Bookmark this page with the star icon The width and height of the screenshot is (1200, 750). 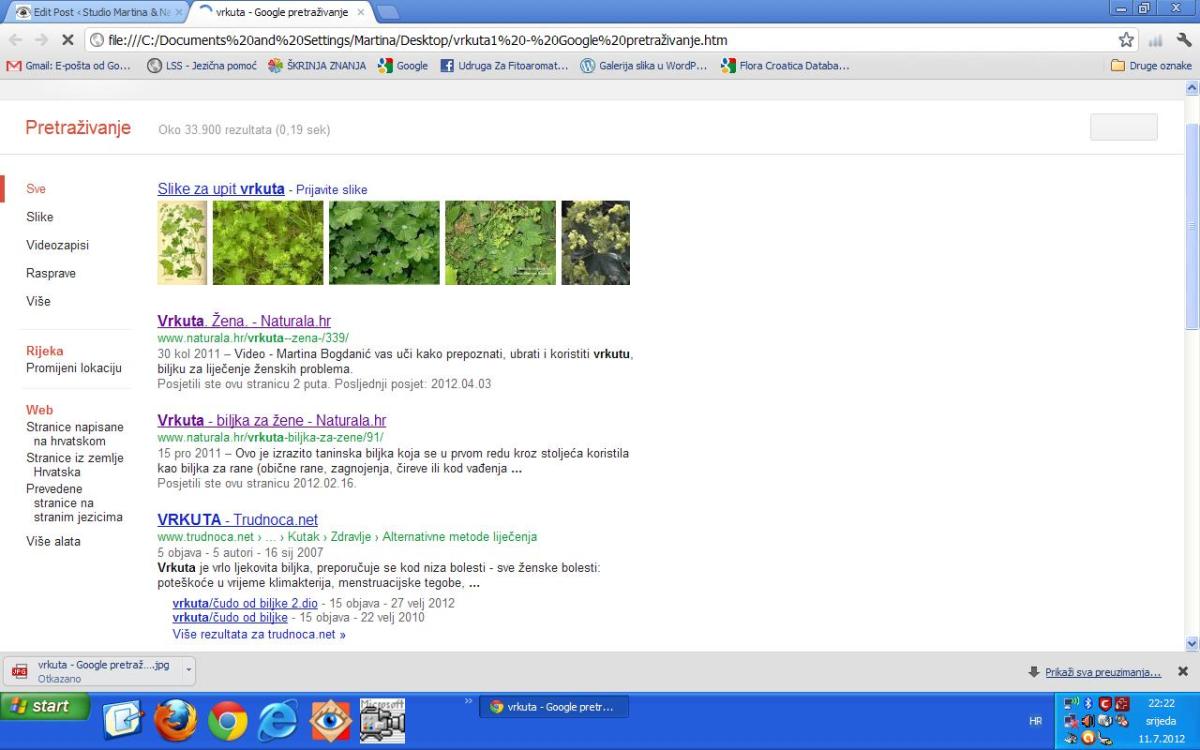click(1126, 40)
